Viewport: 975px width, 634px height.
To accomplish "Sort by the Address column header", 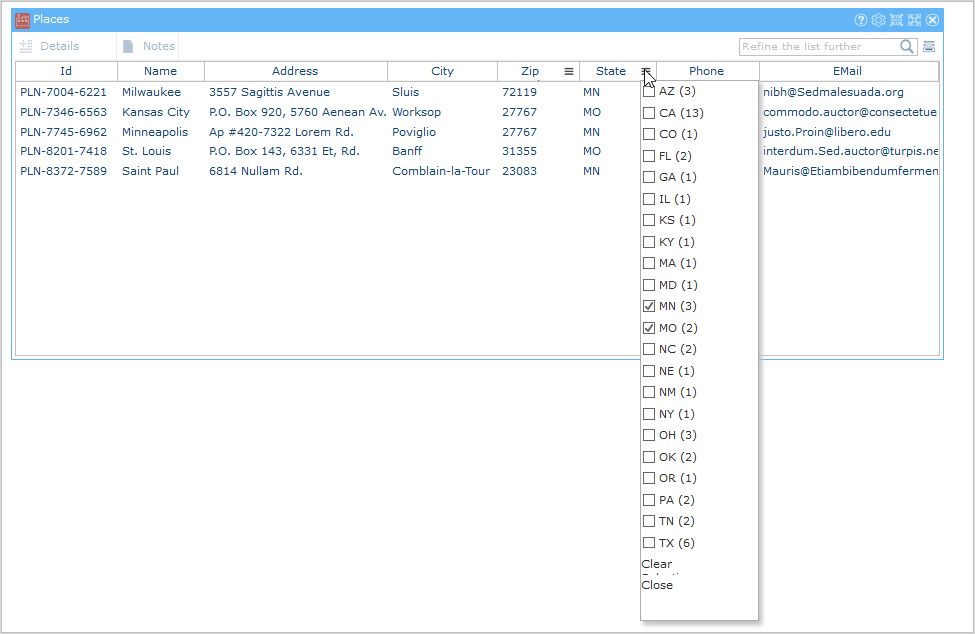I will click(295, 71).
